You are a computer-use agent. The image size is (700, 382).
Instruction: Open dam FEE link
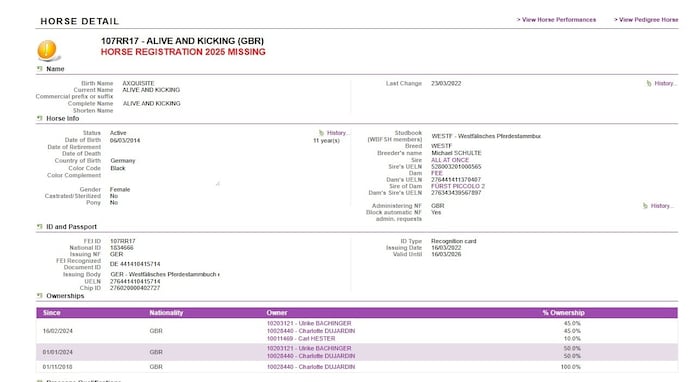coord(437,173)
